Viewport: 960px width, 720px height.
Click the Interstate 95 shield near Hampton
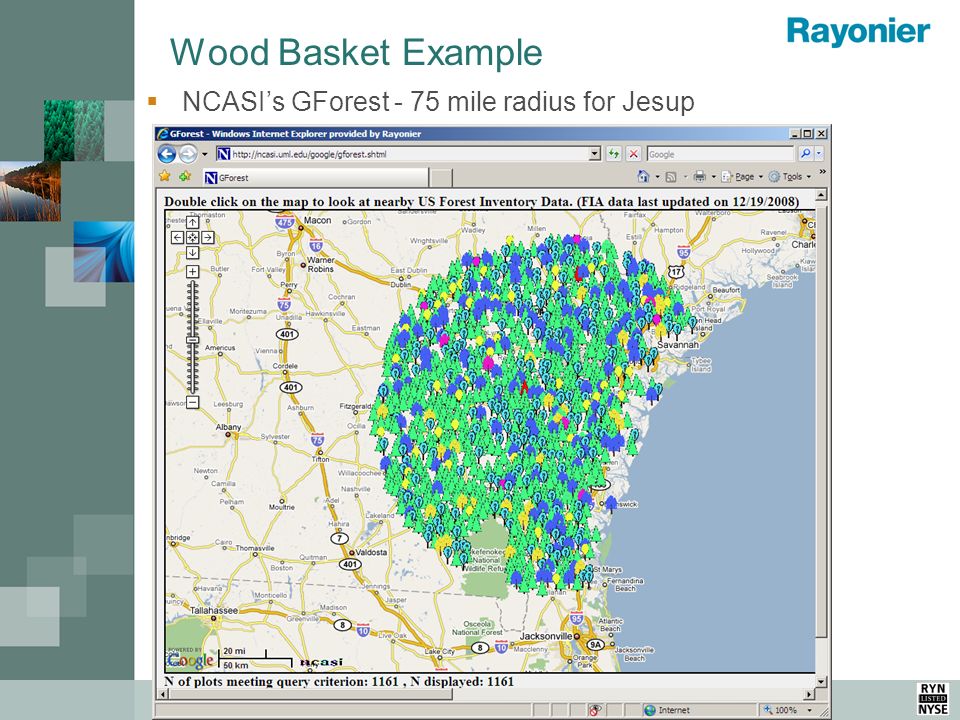[684, 252]
